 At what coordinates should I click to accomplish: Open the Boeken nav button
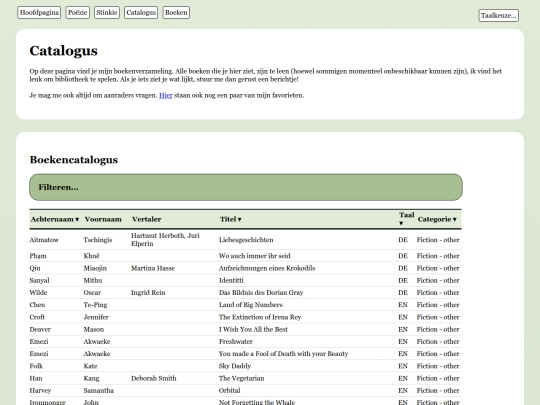(176, 12)
